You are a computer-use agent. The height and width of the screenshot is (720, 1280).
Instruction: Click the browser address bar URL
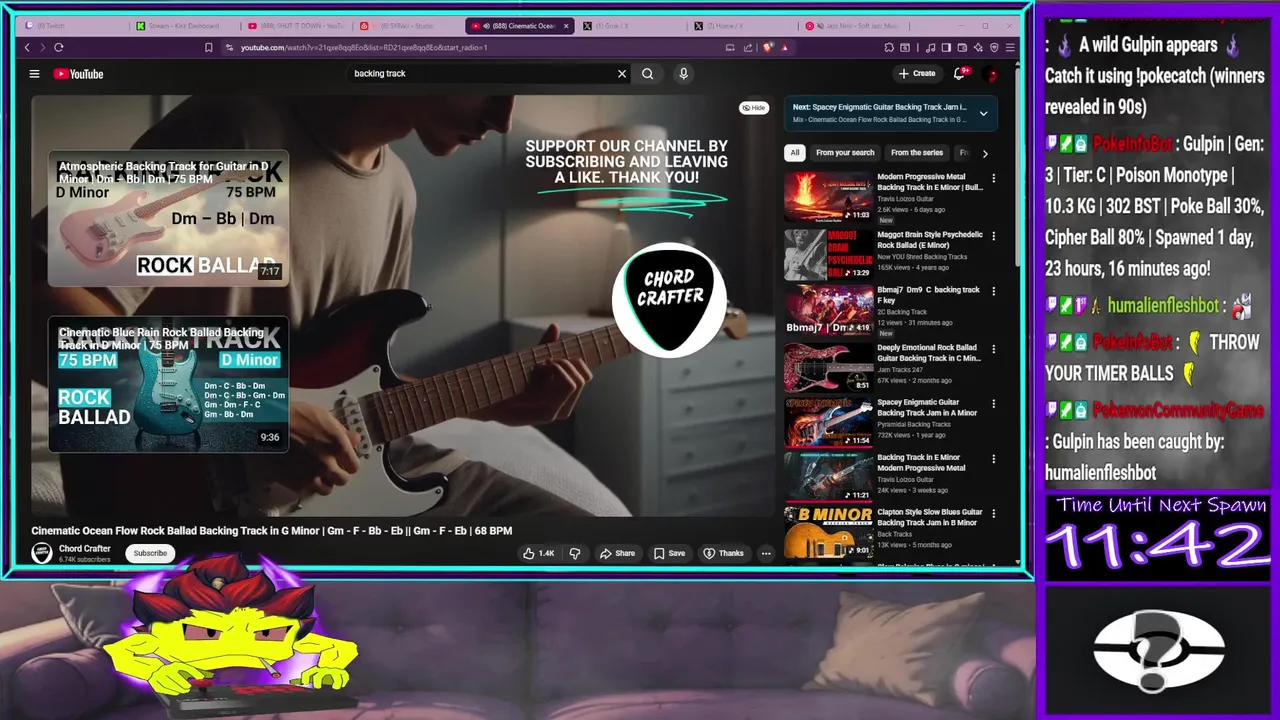pyautogui.click(x=364, y=47)
